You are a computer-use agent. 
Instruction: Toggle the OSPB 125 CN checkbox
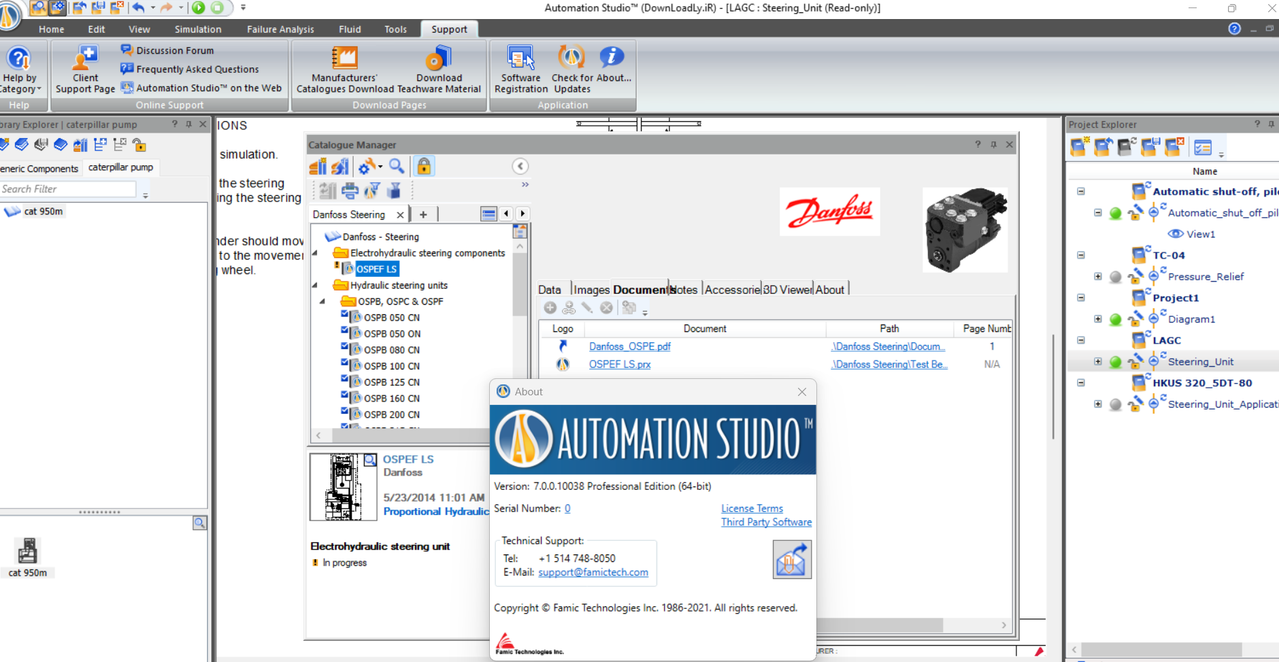(x=345, y=378)
